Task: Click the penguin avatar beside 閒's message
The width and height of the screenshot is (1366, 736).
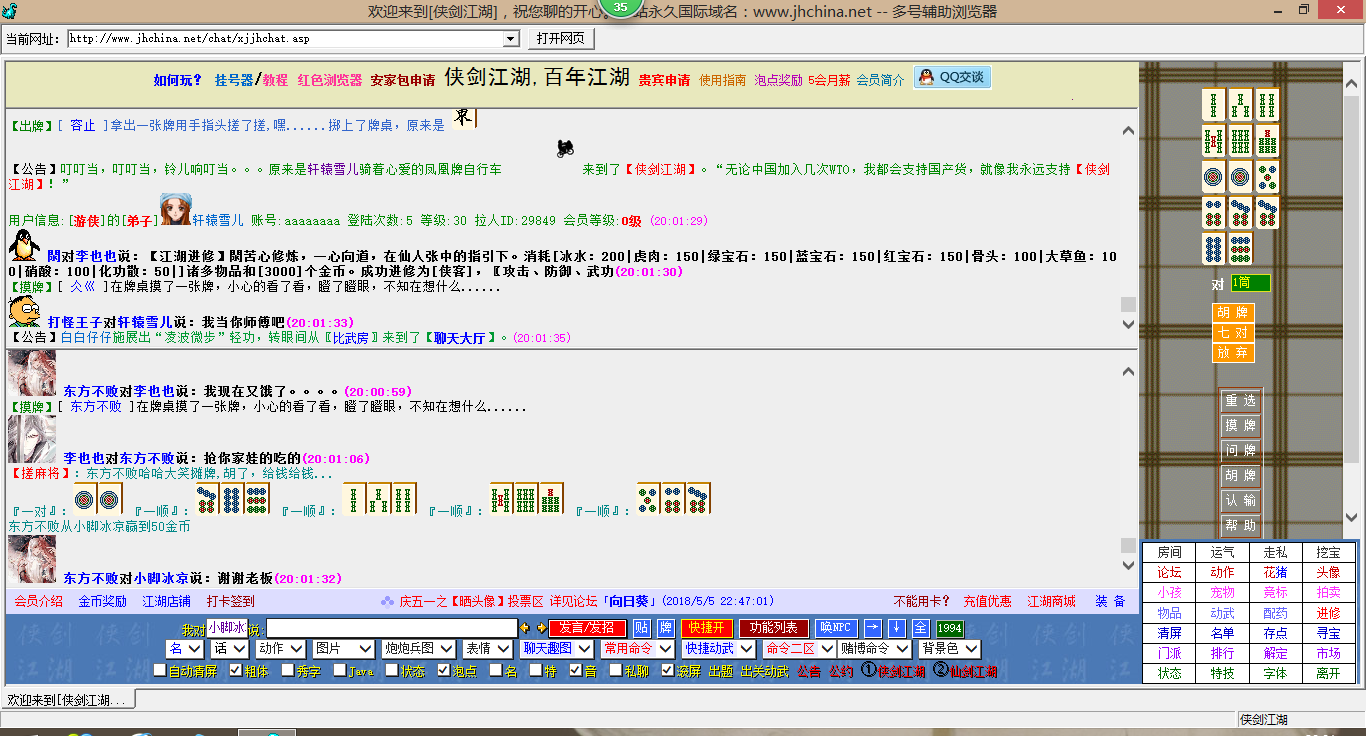Action: 23,245
